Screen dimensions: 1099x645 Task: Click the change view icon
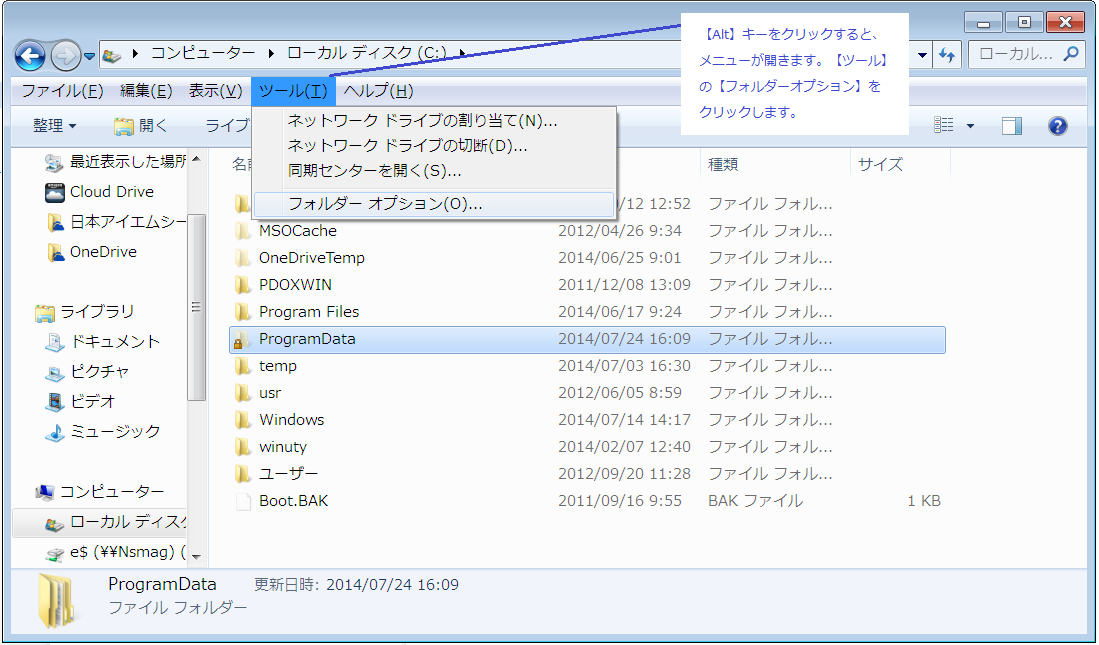(943, 126)
